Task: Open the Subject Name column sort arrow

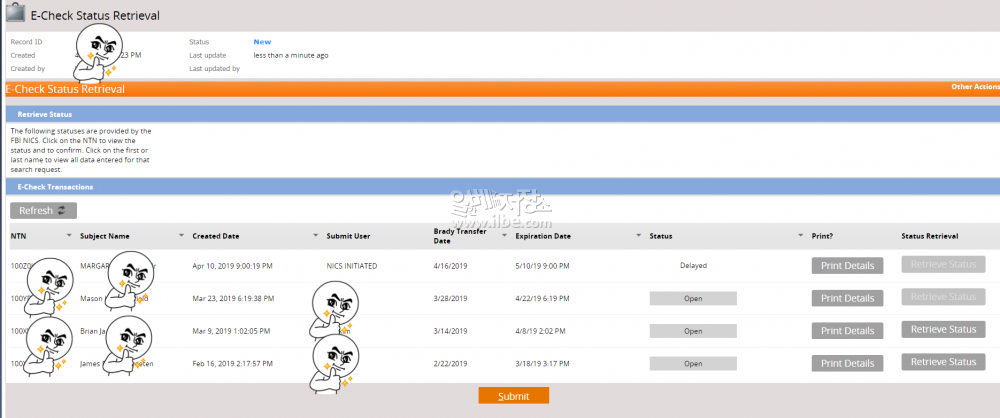Action: click(181, 236)
